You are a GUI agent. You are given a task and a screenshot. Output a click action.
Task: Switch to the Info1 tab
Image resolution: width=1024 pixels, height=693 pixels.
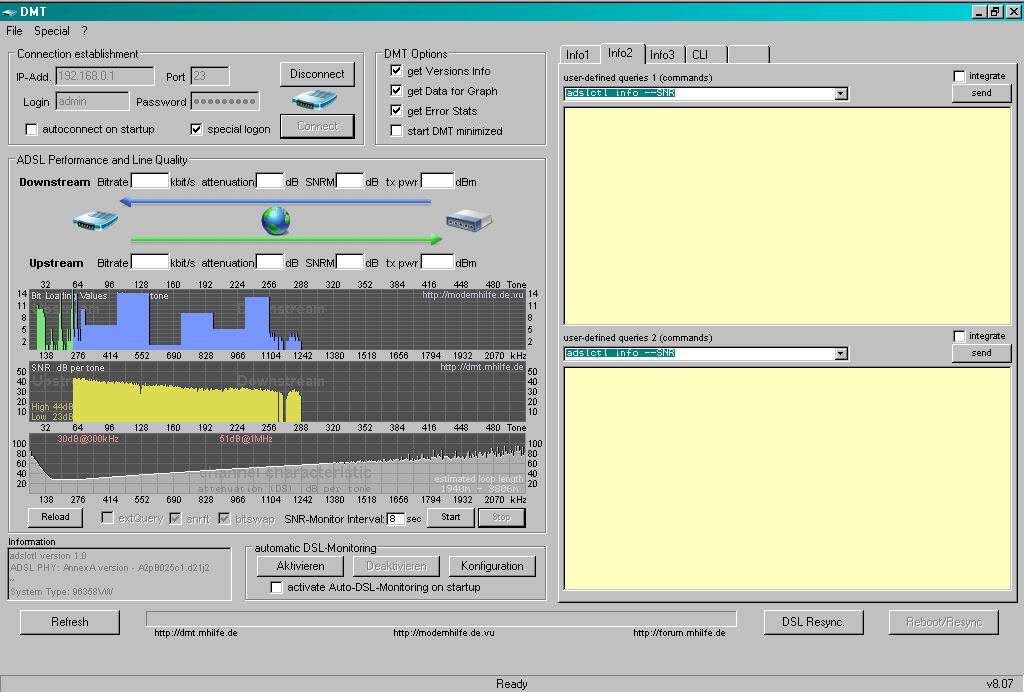tap(578, 55)
